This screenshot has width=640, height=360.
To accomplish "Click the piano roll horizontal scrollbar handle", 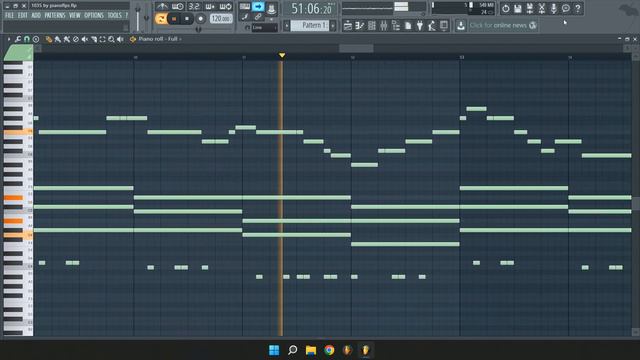I will pos(356,49).
